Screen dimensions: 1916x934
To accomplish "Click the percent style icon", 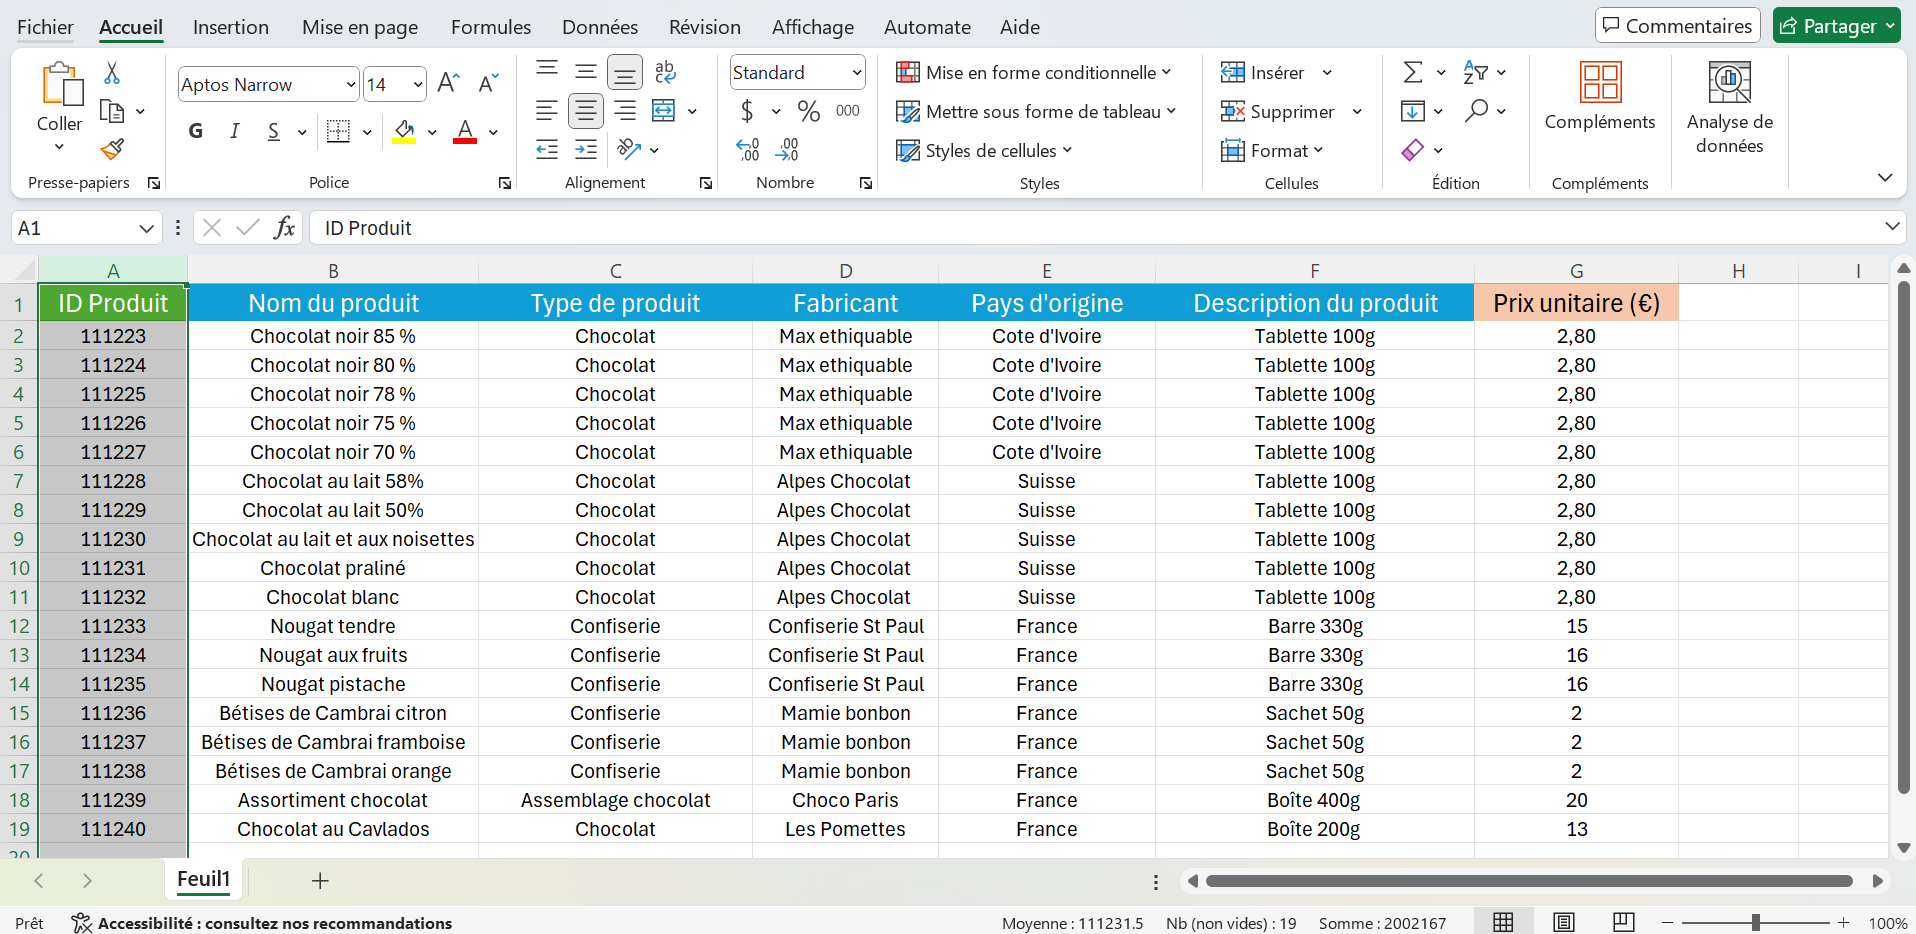I will 808,111.
